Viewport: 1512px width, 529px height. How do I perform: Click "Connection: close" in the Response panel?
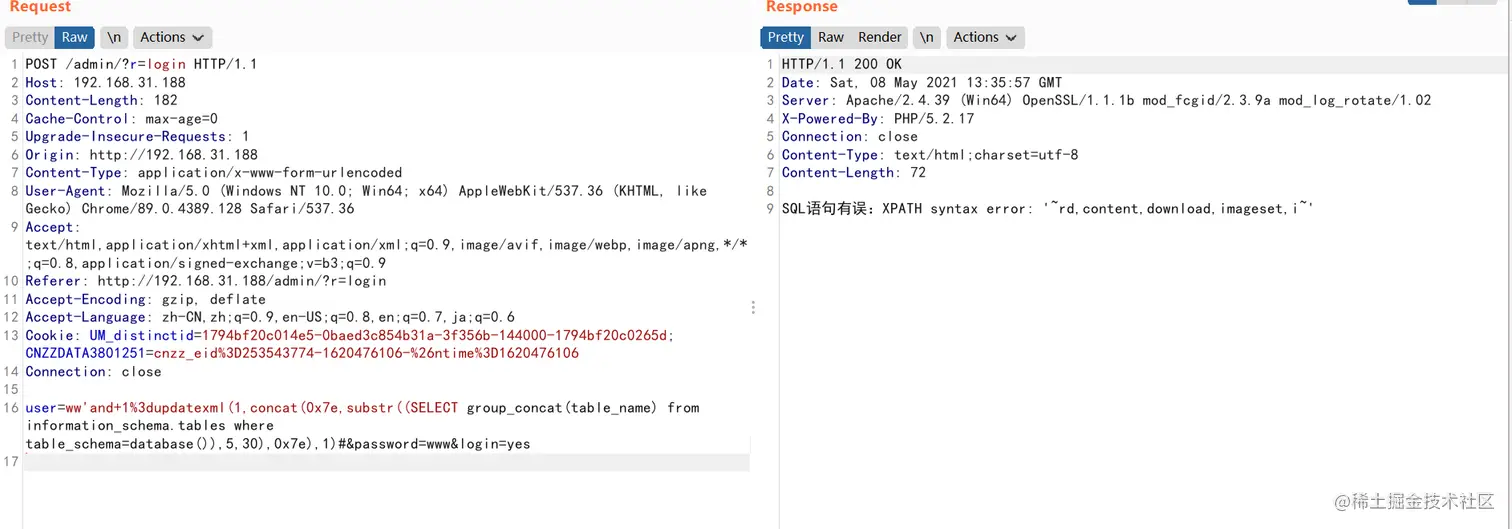click(x=849, y=136)
